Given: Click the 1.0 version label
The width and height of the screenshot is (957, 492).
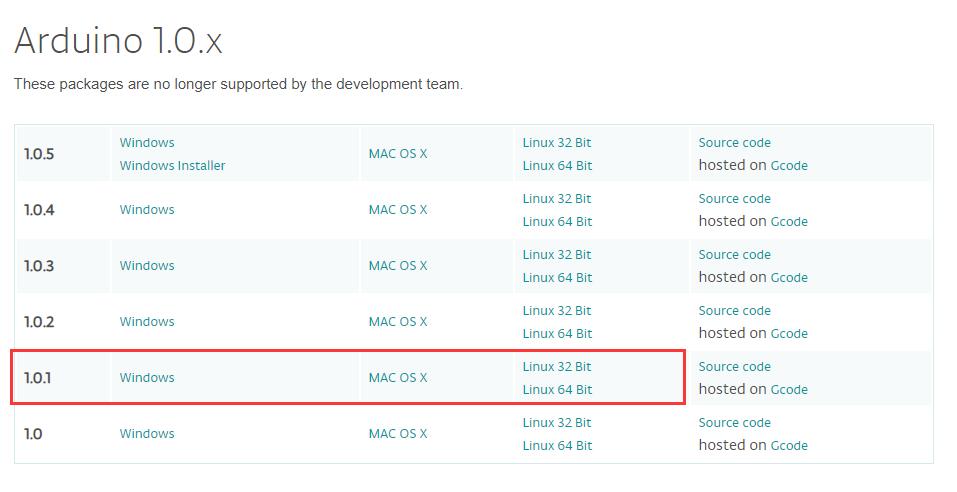Looking at the screenshot, I should [33, 435].
